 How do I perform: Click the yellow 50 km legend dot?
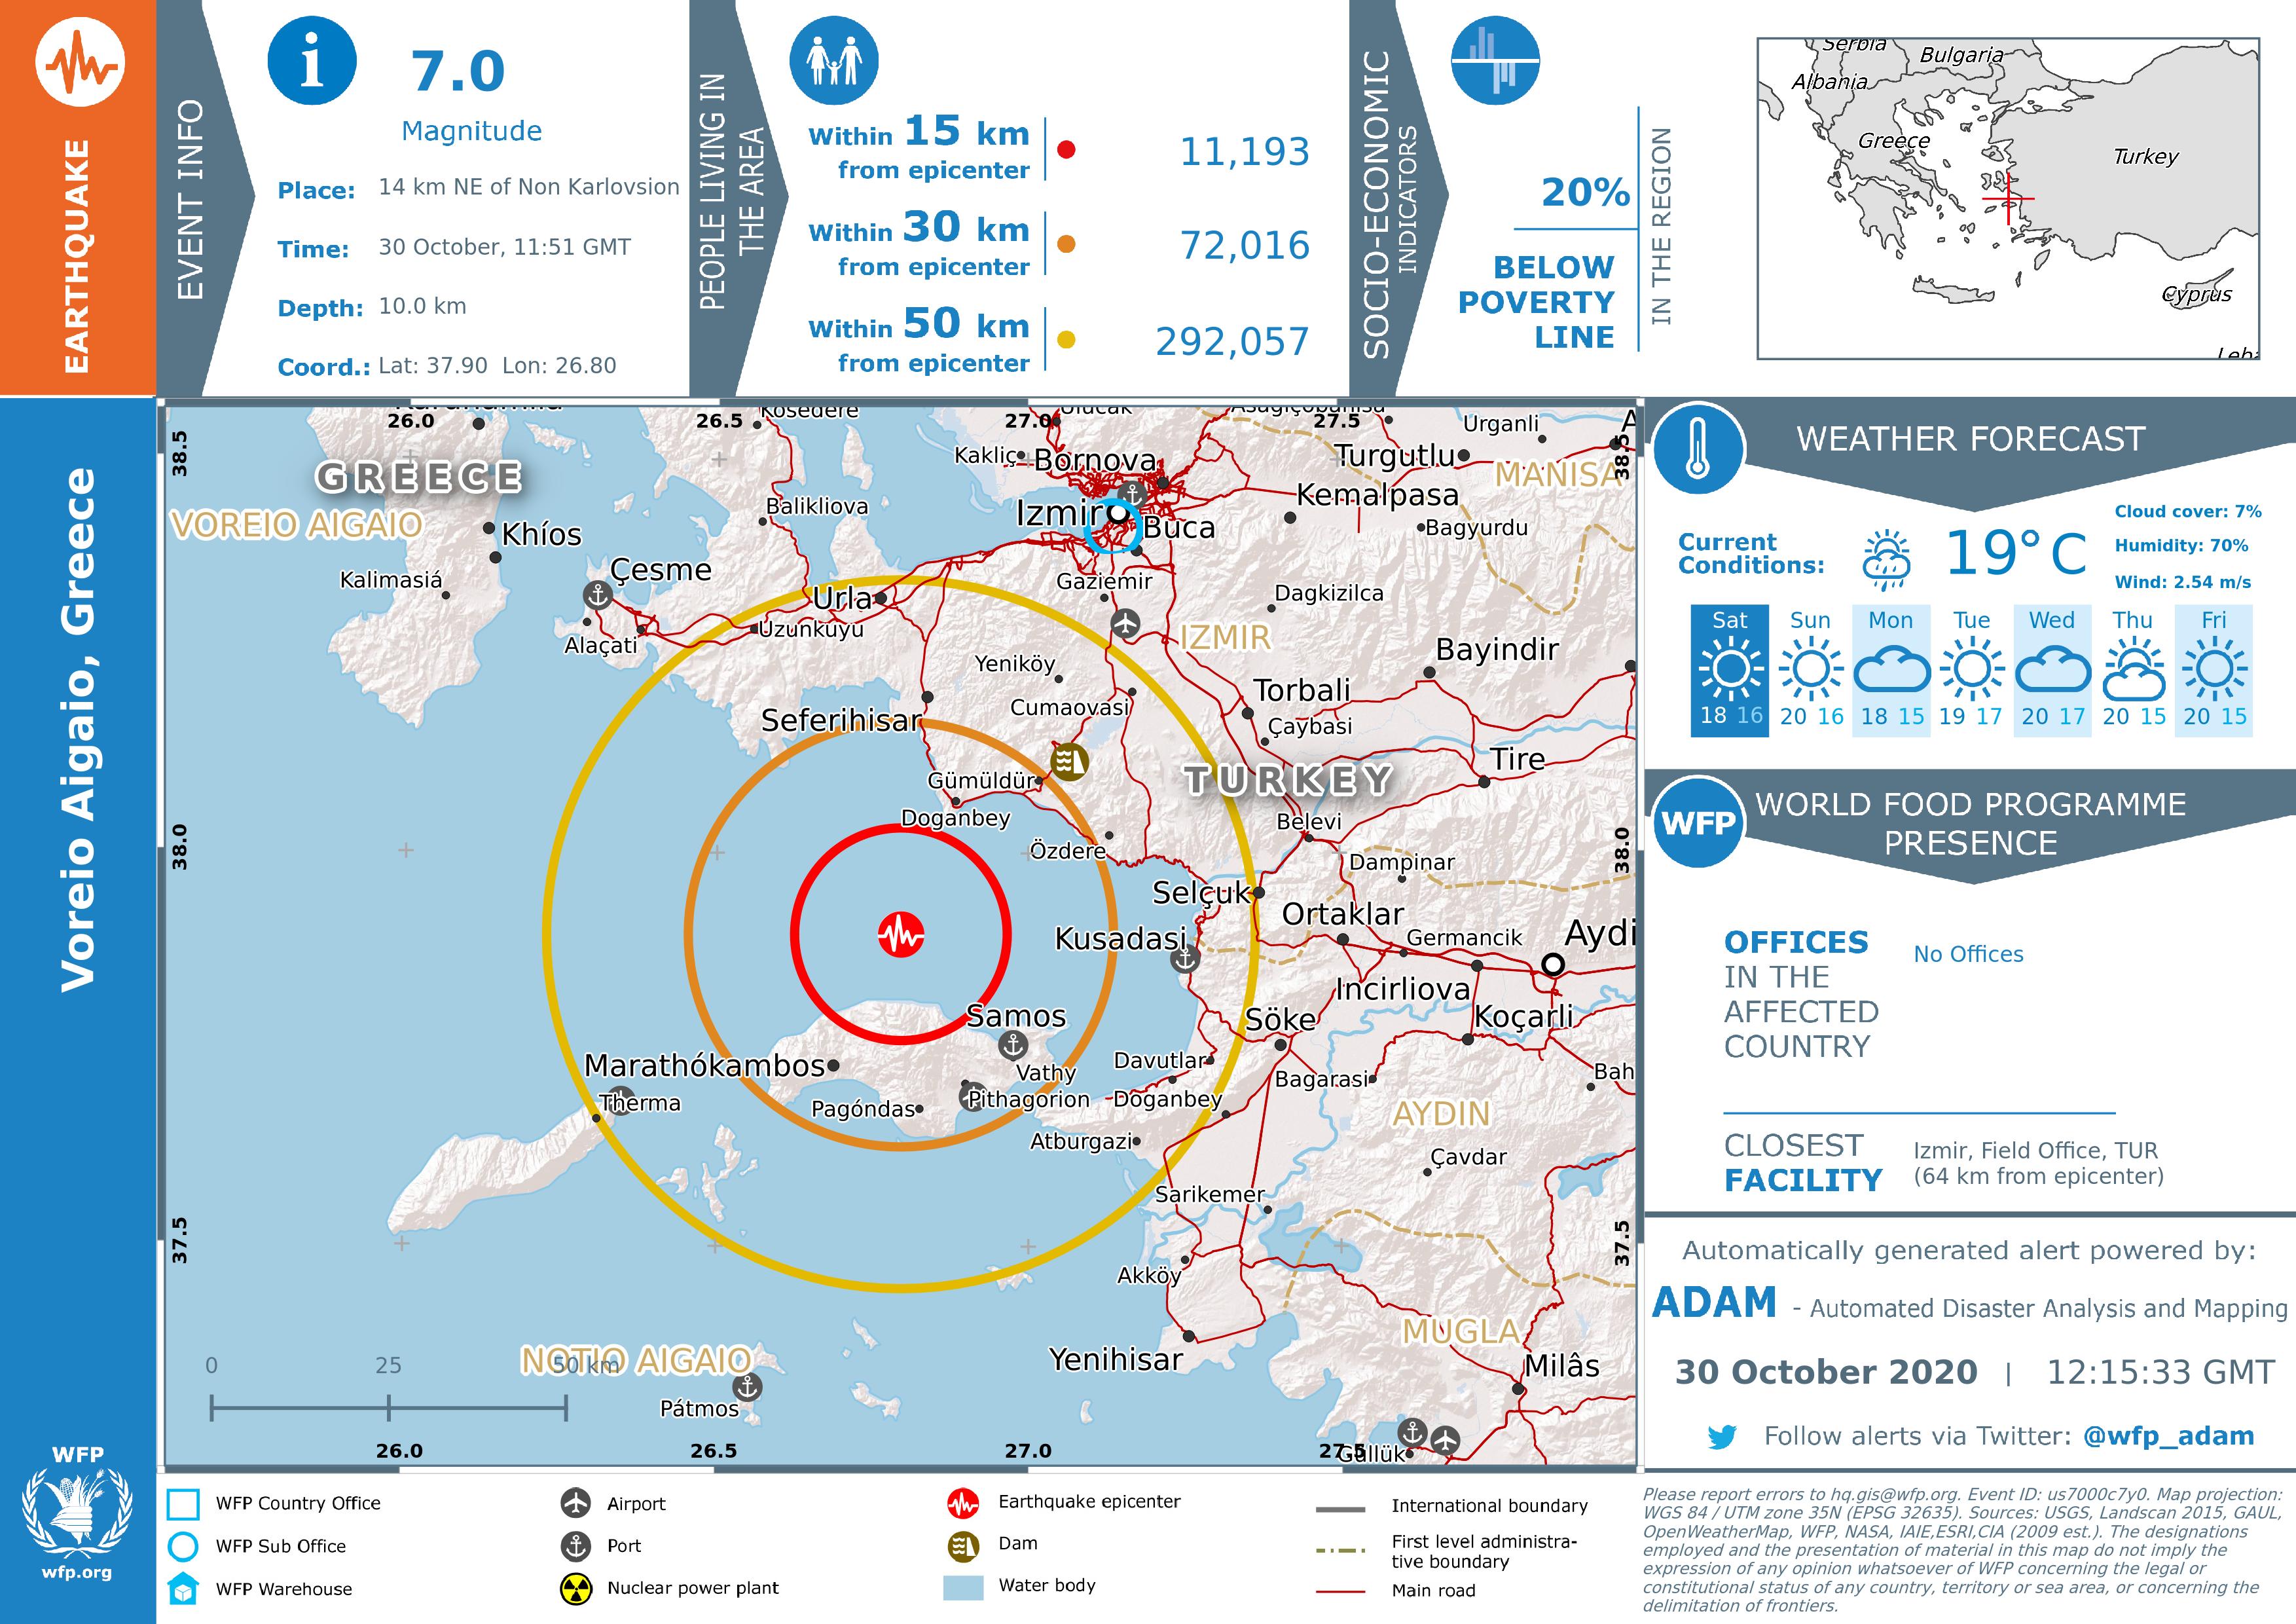(1066, 340)
